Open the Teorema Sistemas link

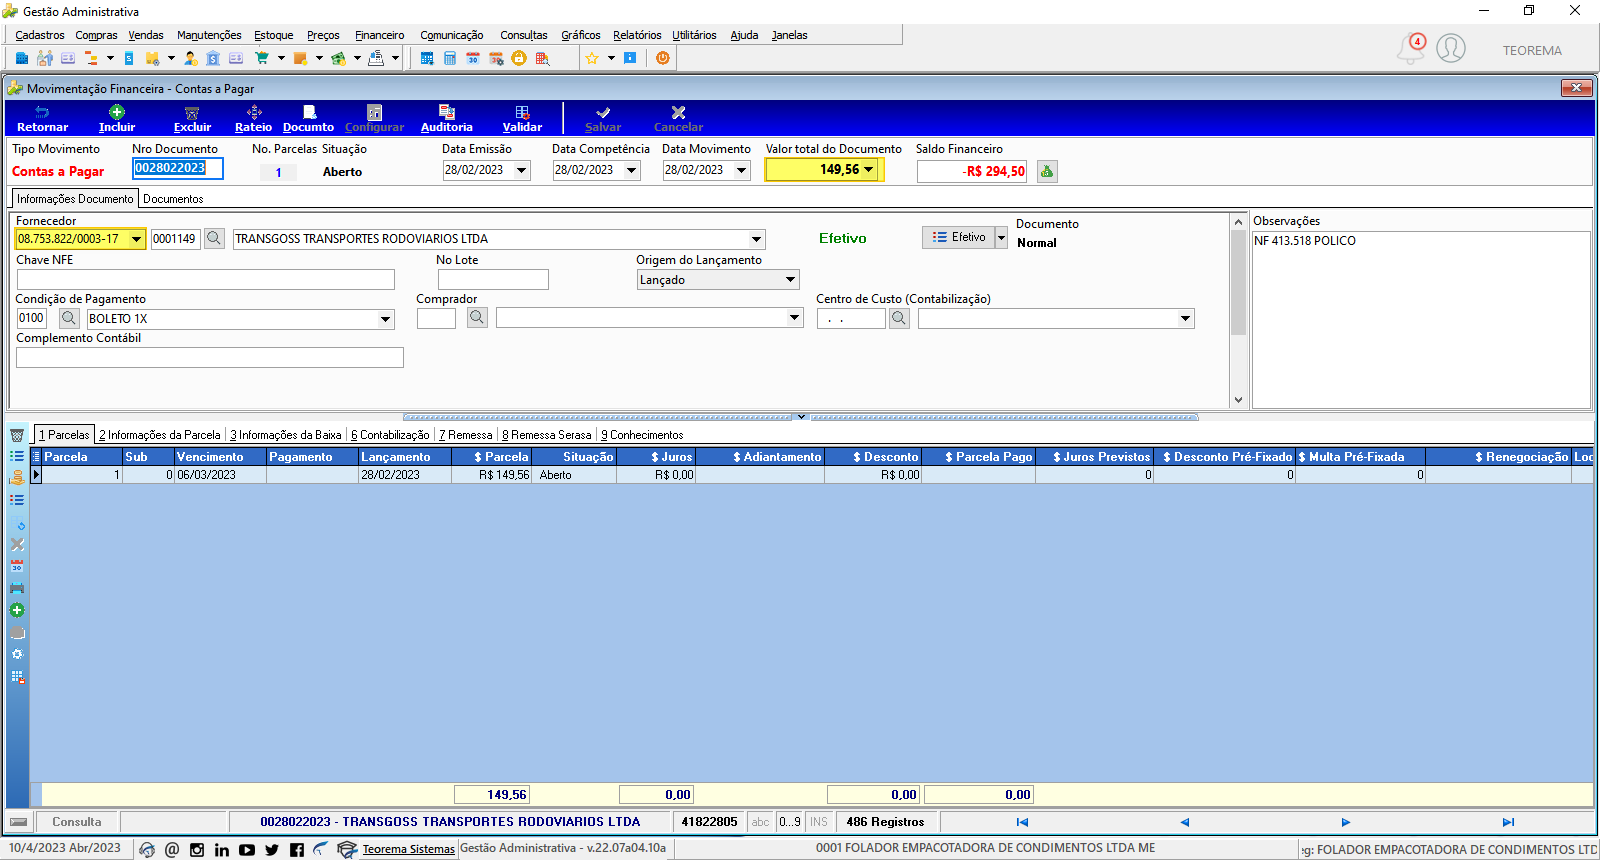click(x=408, y=849)
